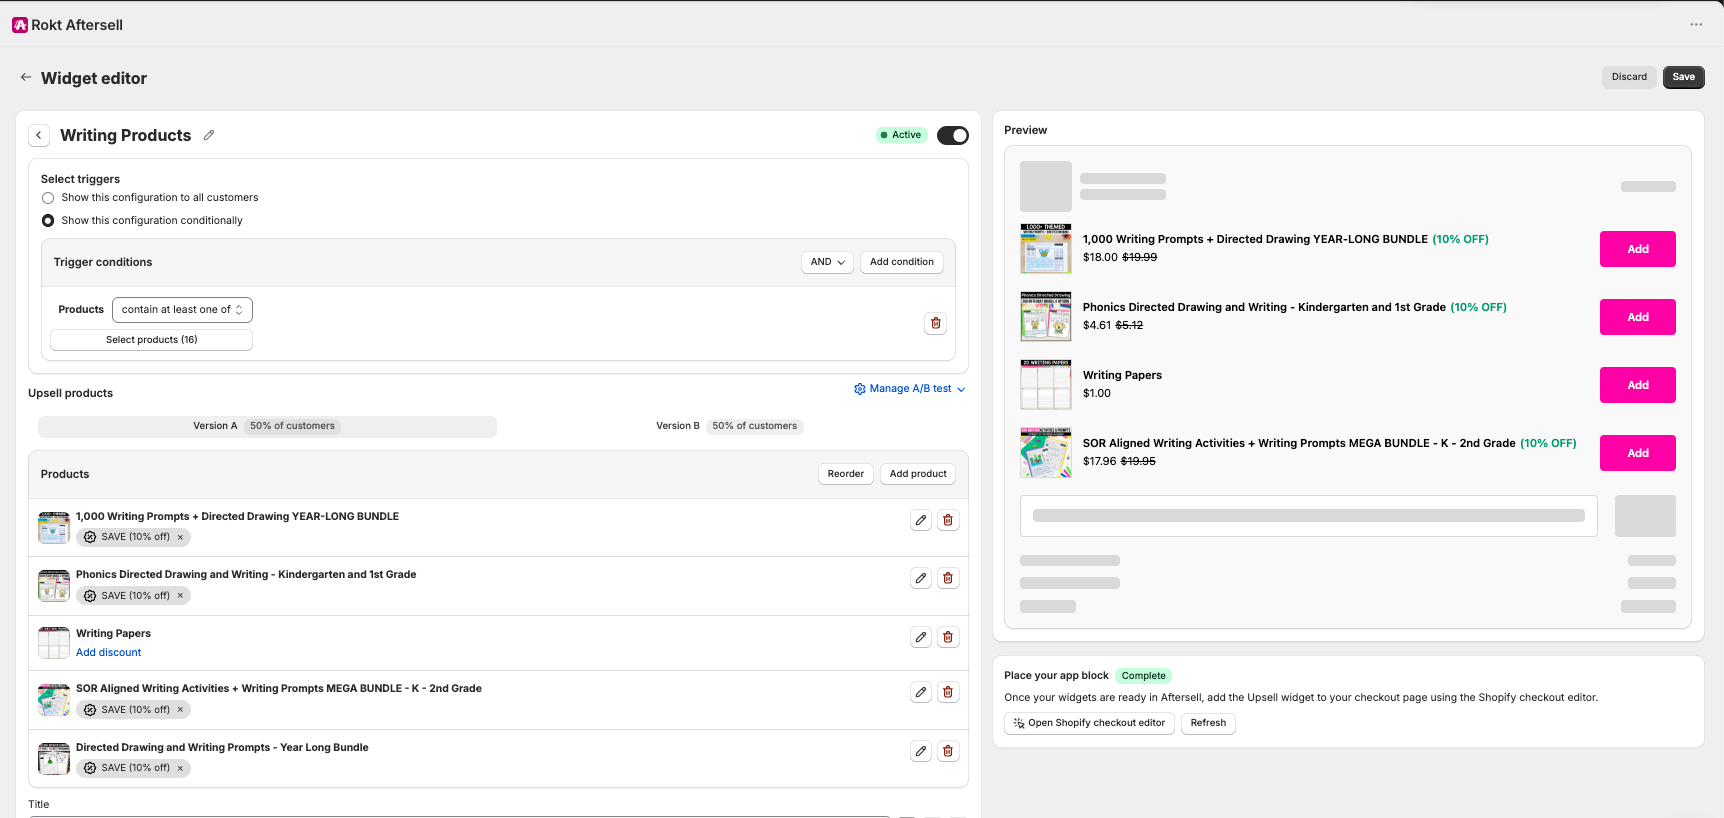Open the AND condition operator dropdown

[x=827, y=262]
